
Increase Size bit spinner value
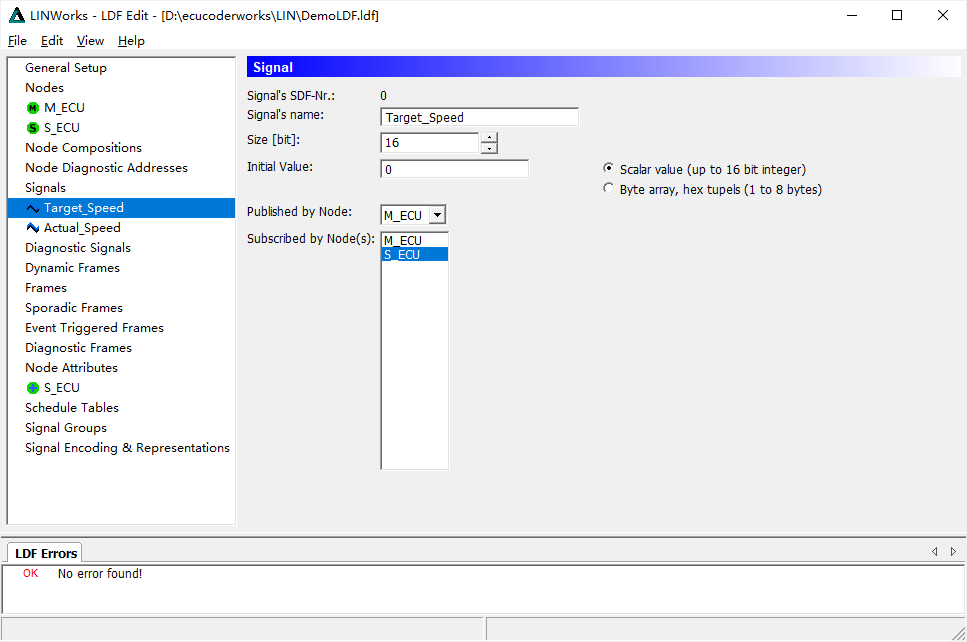[489, 138]
